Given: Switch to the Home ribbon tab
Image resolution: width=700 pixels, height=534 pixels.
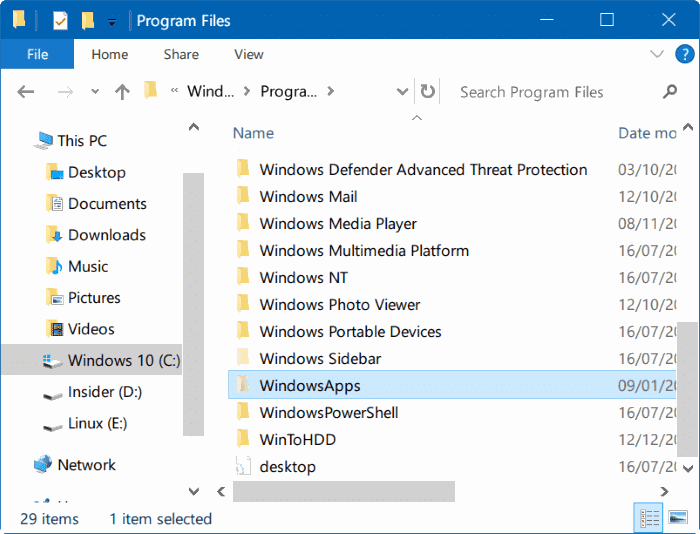Looking at the screenshot, I should (x=110, y=54).
